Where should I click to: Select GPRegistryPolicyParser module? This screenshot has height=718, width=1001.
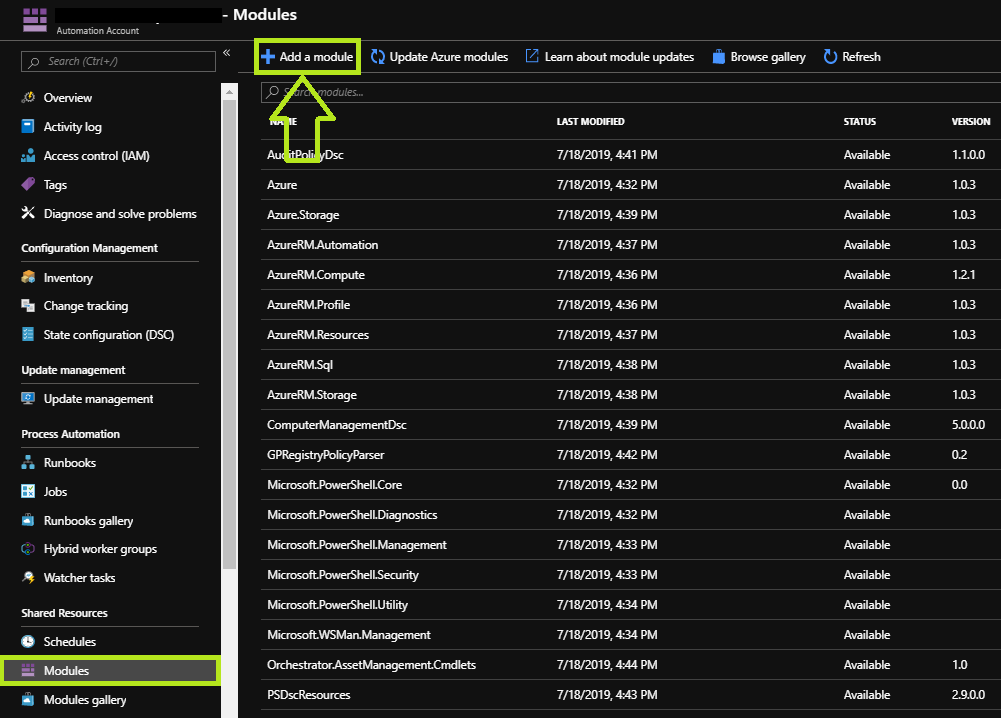click(631, 454)
